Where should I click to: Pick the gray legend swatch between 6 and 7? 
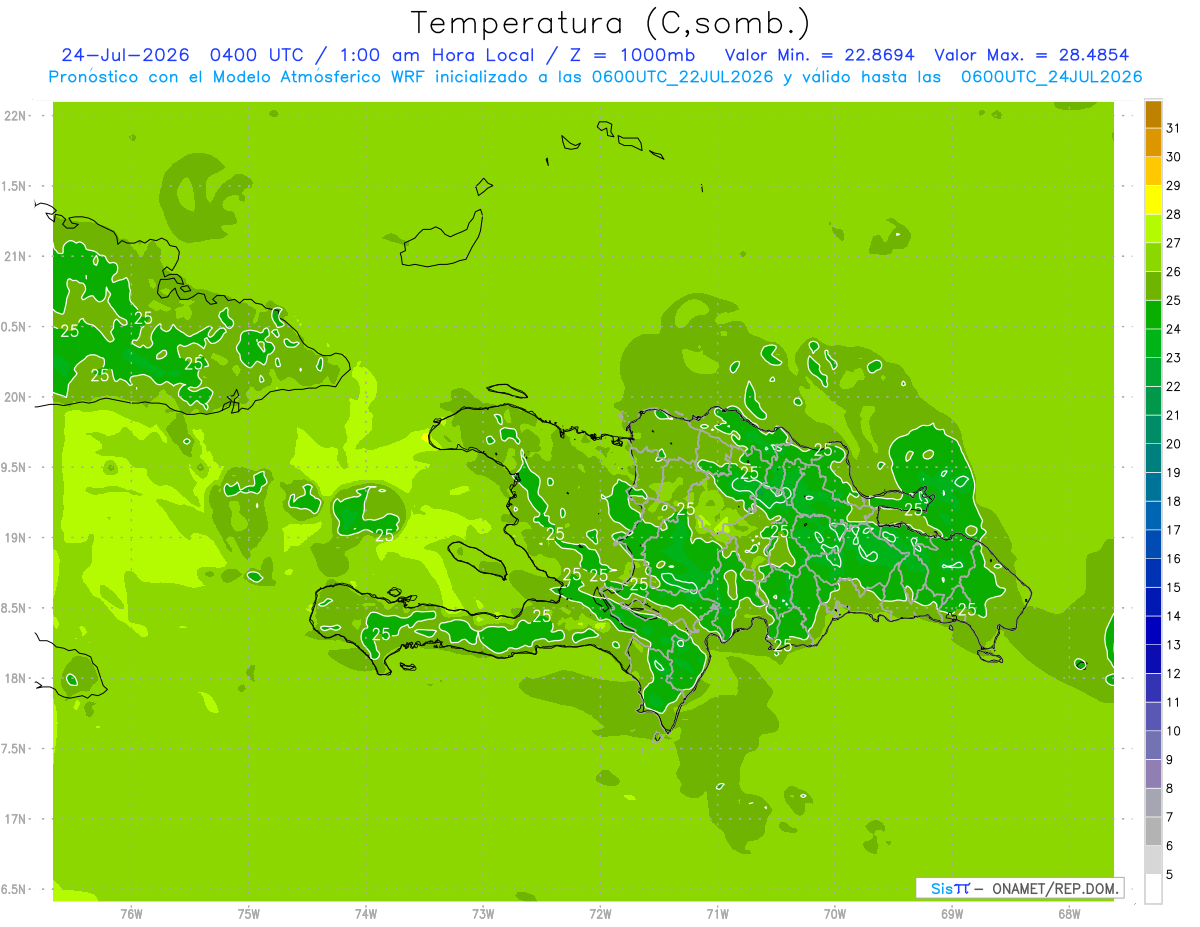click(x=1153, y=832)
